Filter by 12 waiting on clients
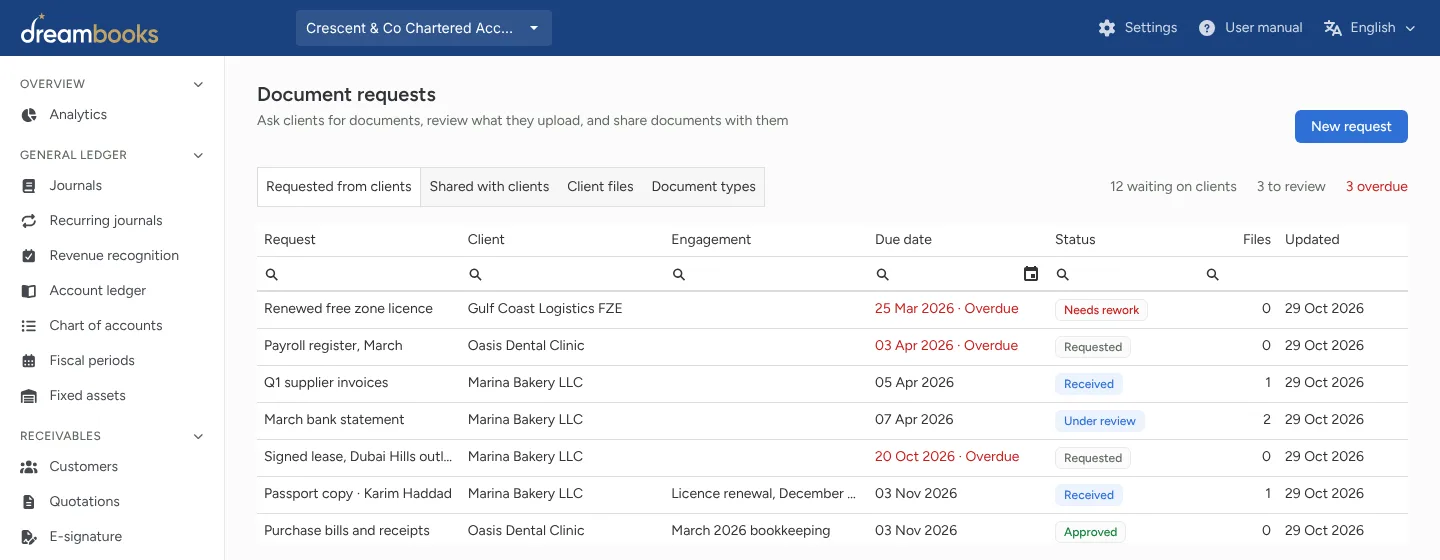 coord(1173,187)
